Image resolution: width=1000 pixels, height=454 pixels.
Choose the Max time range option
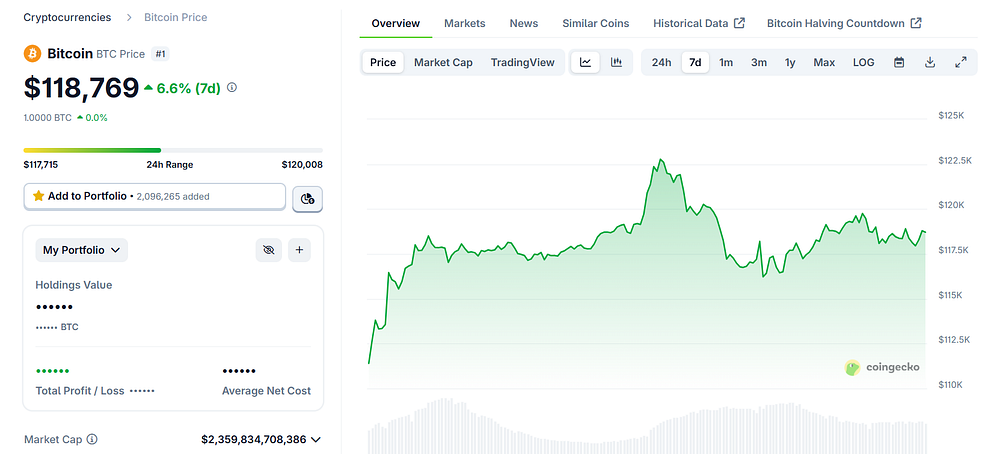click(824, 62)
